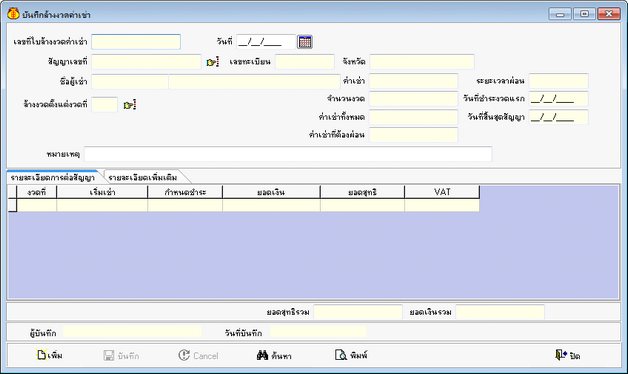Click the ยอดเงินรวม total field
This screenshot has width=628, height=374.
500,312
